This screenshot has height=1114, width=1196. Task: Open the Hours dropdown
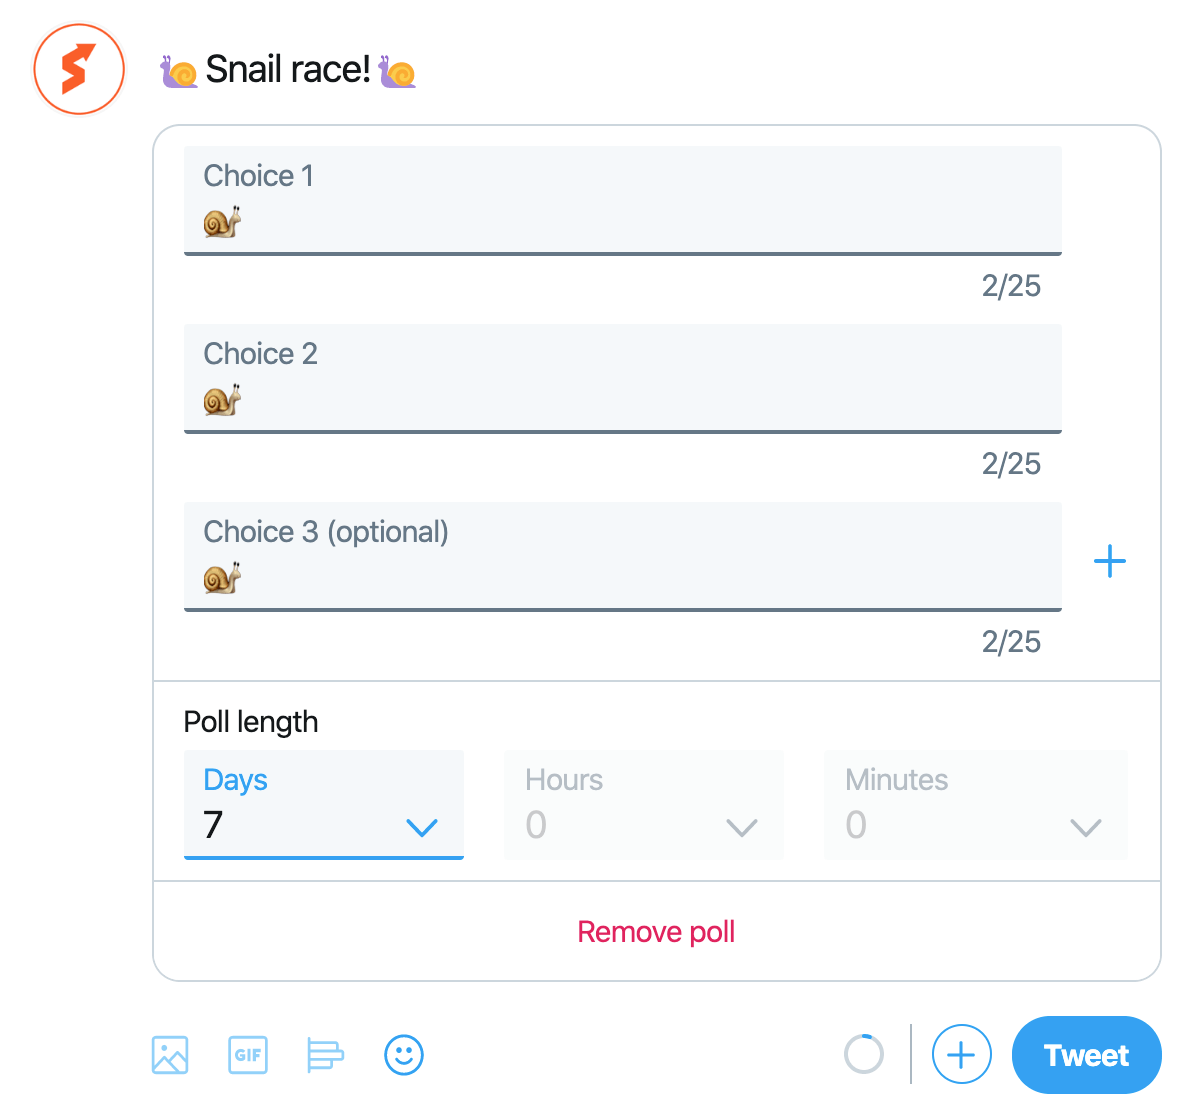(x=644, y=804)
